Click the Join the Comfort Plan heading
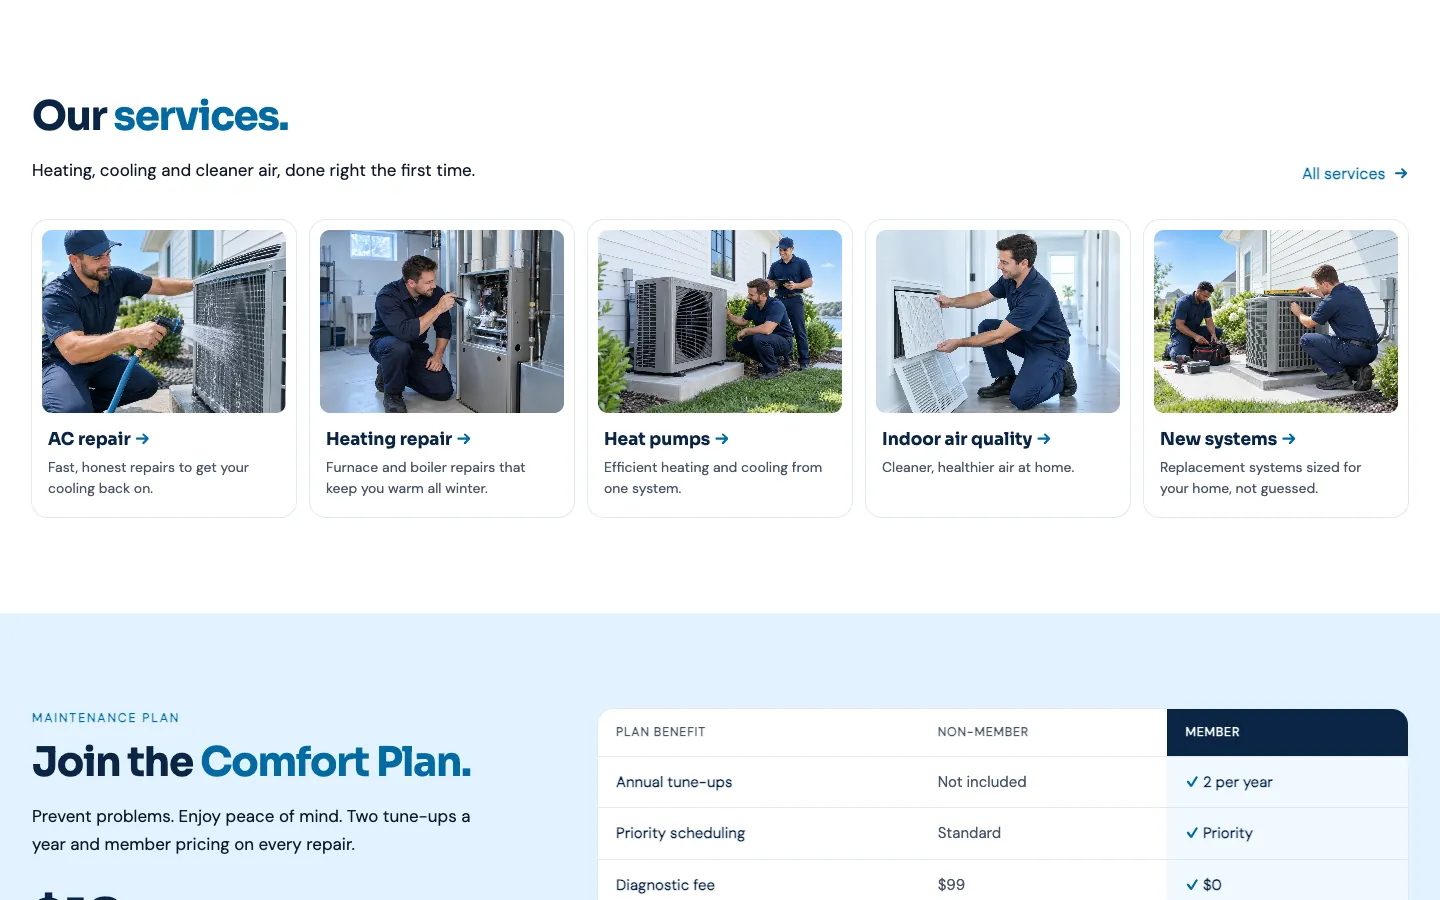The image size is (1440, 900). (251, 762)
